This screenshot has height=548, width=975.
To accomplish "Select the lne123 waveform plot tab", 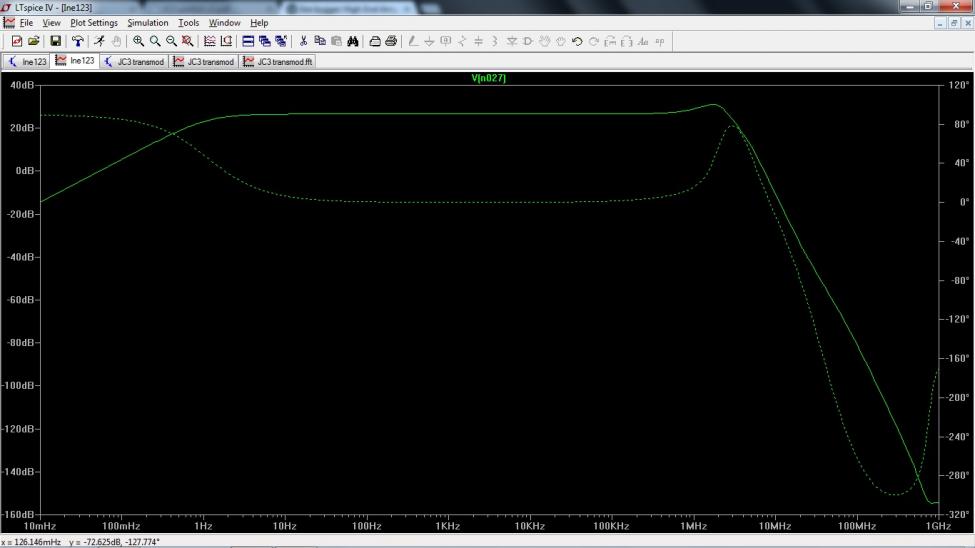I will (x=75, y=60).
